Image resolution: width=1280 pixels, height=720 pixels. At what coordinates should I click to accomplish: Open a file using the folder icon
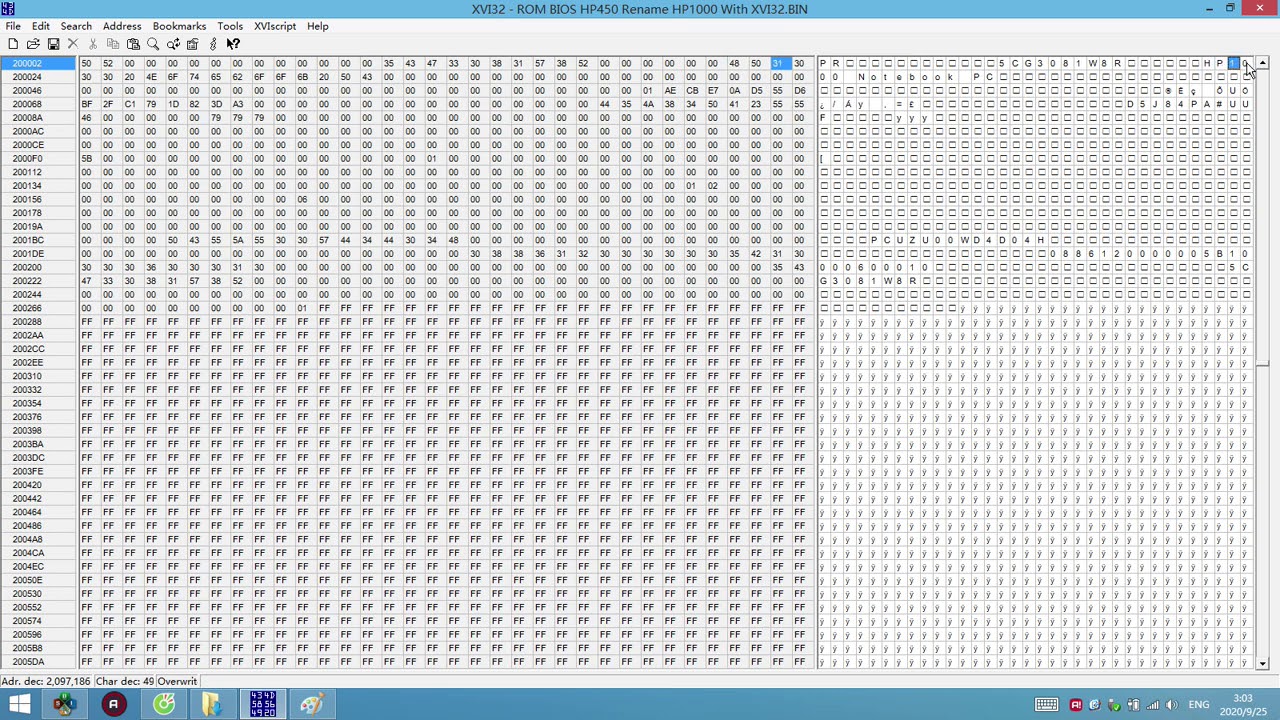pos(33,44)
